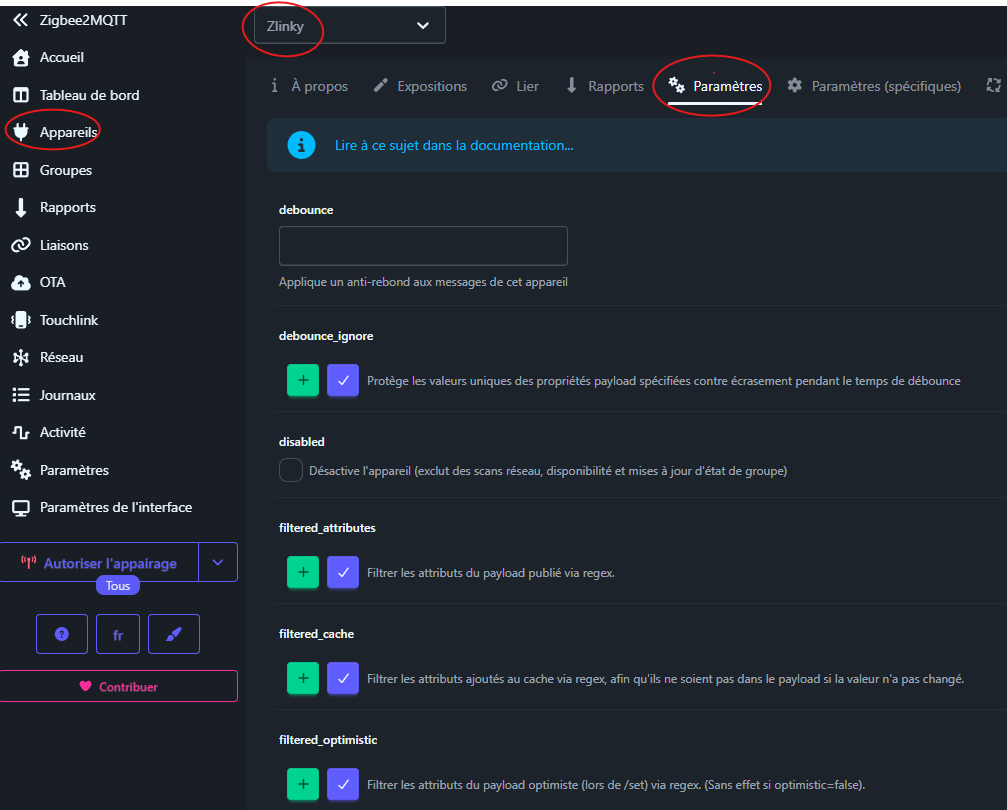Image resolution: width=1007 pixels, height=810 pixels.
Task: Click the Contribuer button
Action: [118, 687]
